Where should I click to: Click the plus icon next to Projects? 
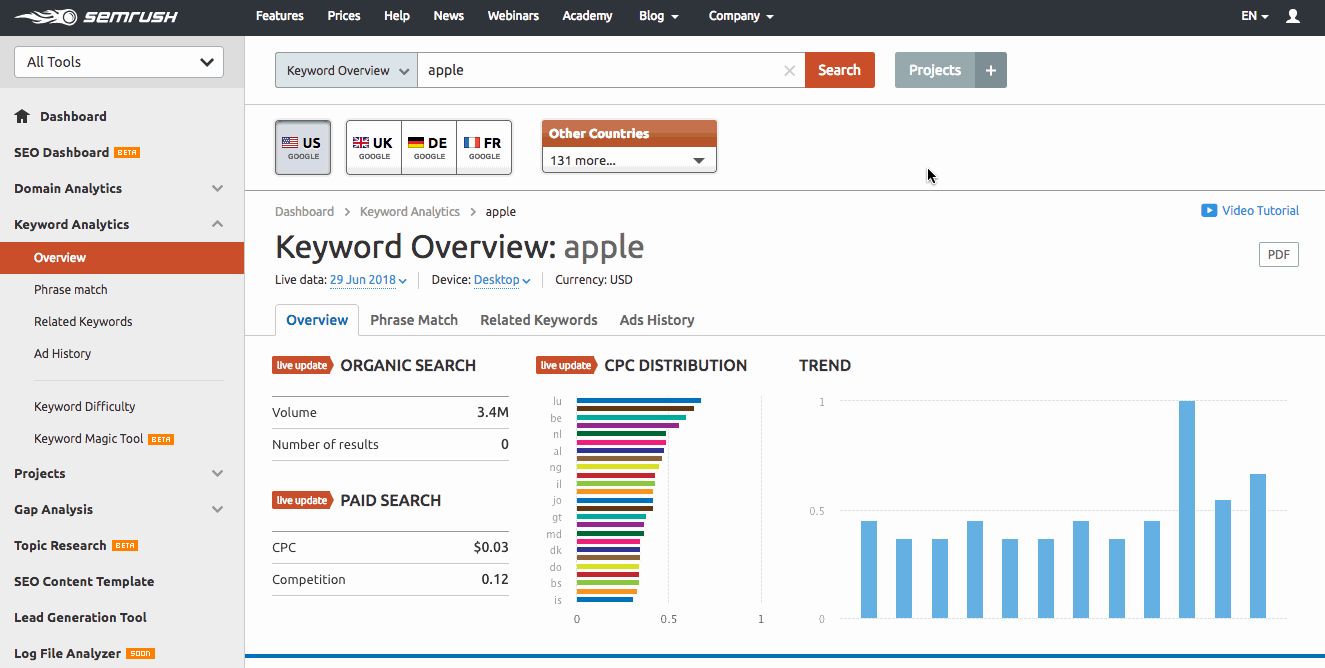[991, 70]
